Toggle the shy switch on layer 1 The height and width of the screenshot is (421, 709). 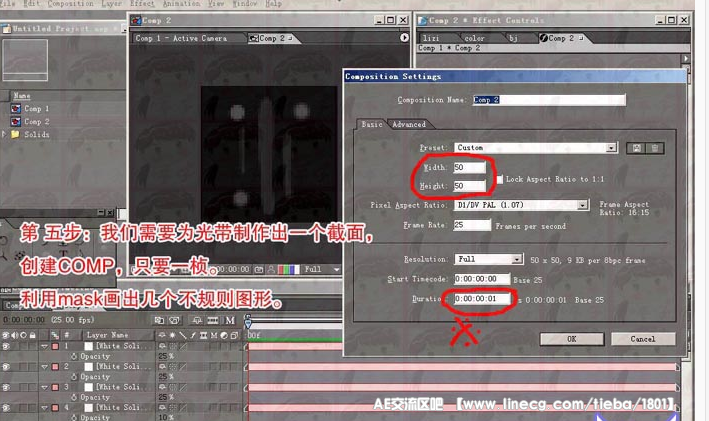162,346
